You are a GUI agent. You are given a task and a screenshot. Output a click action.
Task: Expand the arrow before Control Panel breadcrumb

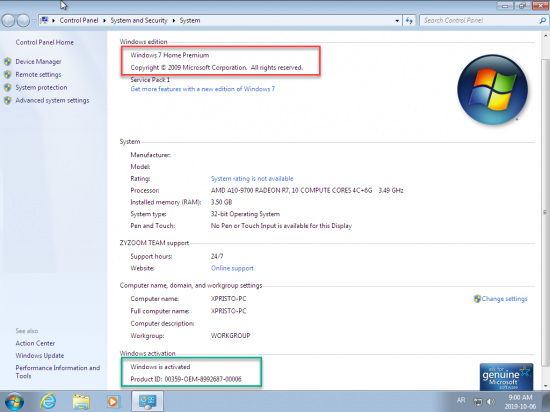(54, 21)
